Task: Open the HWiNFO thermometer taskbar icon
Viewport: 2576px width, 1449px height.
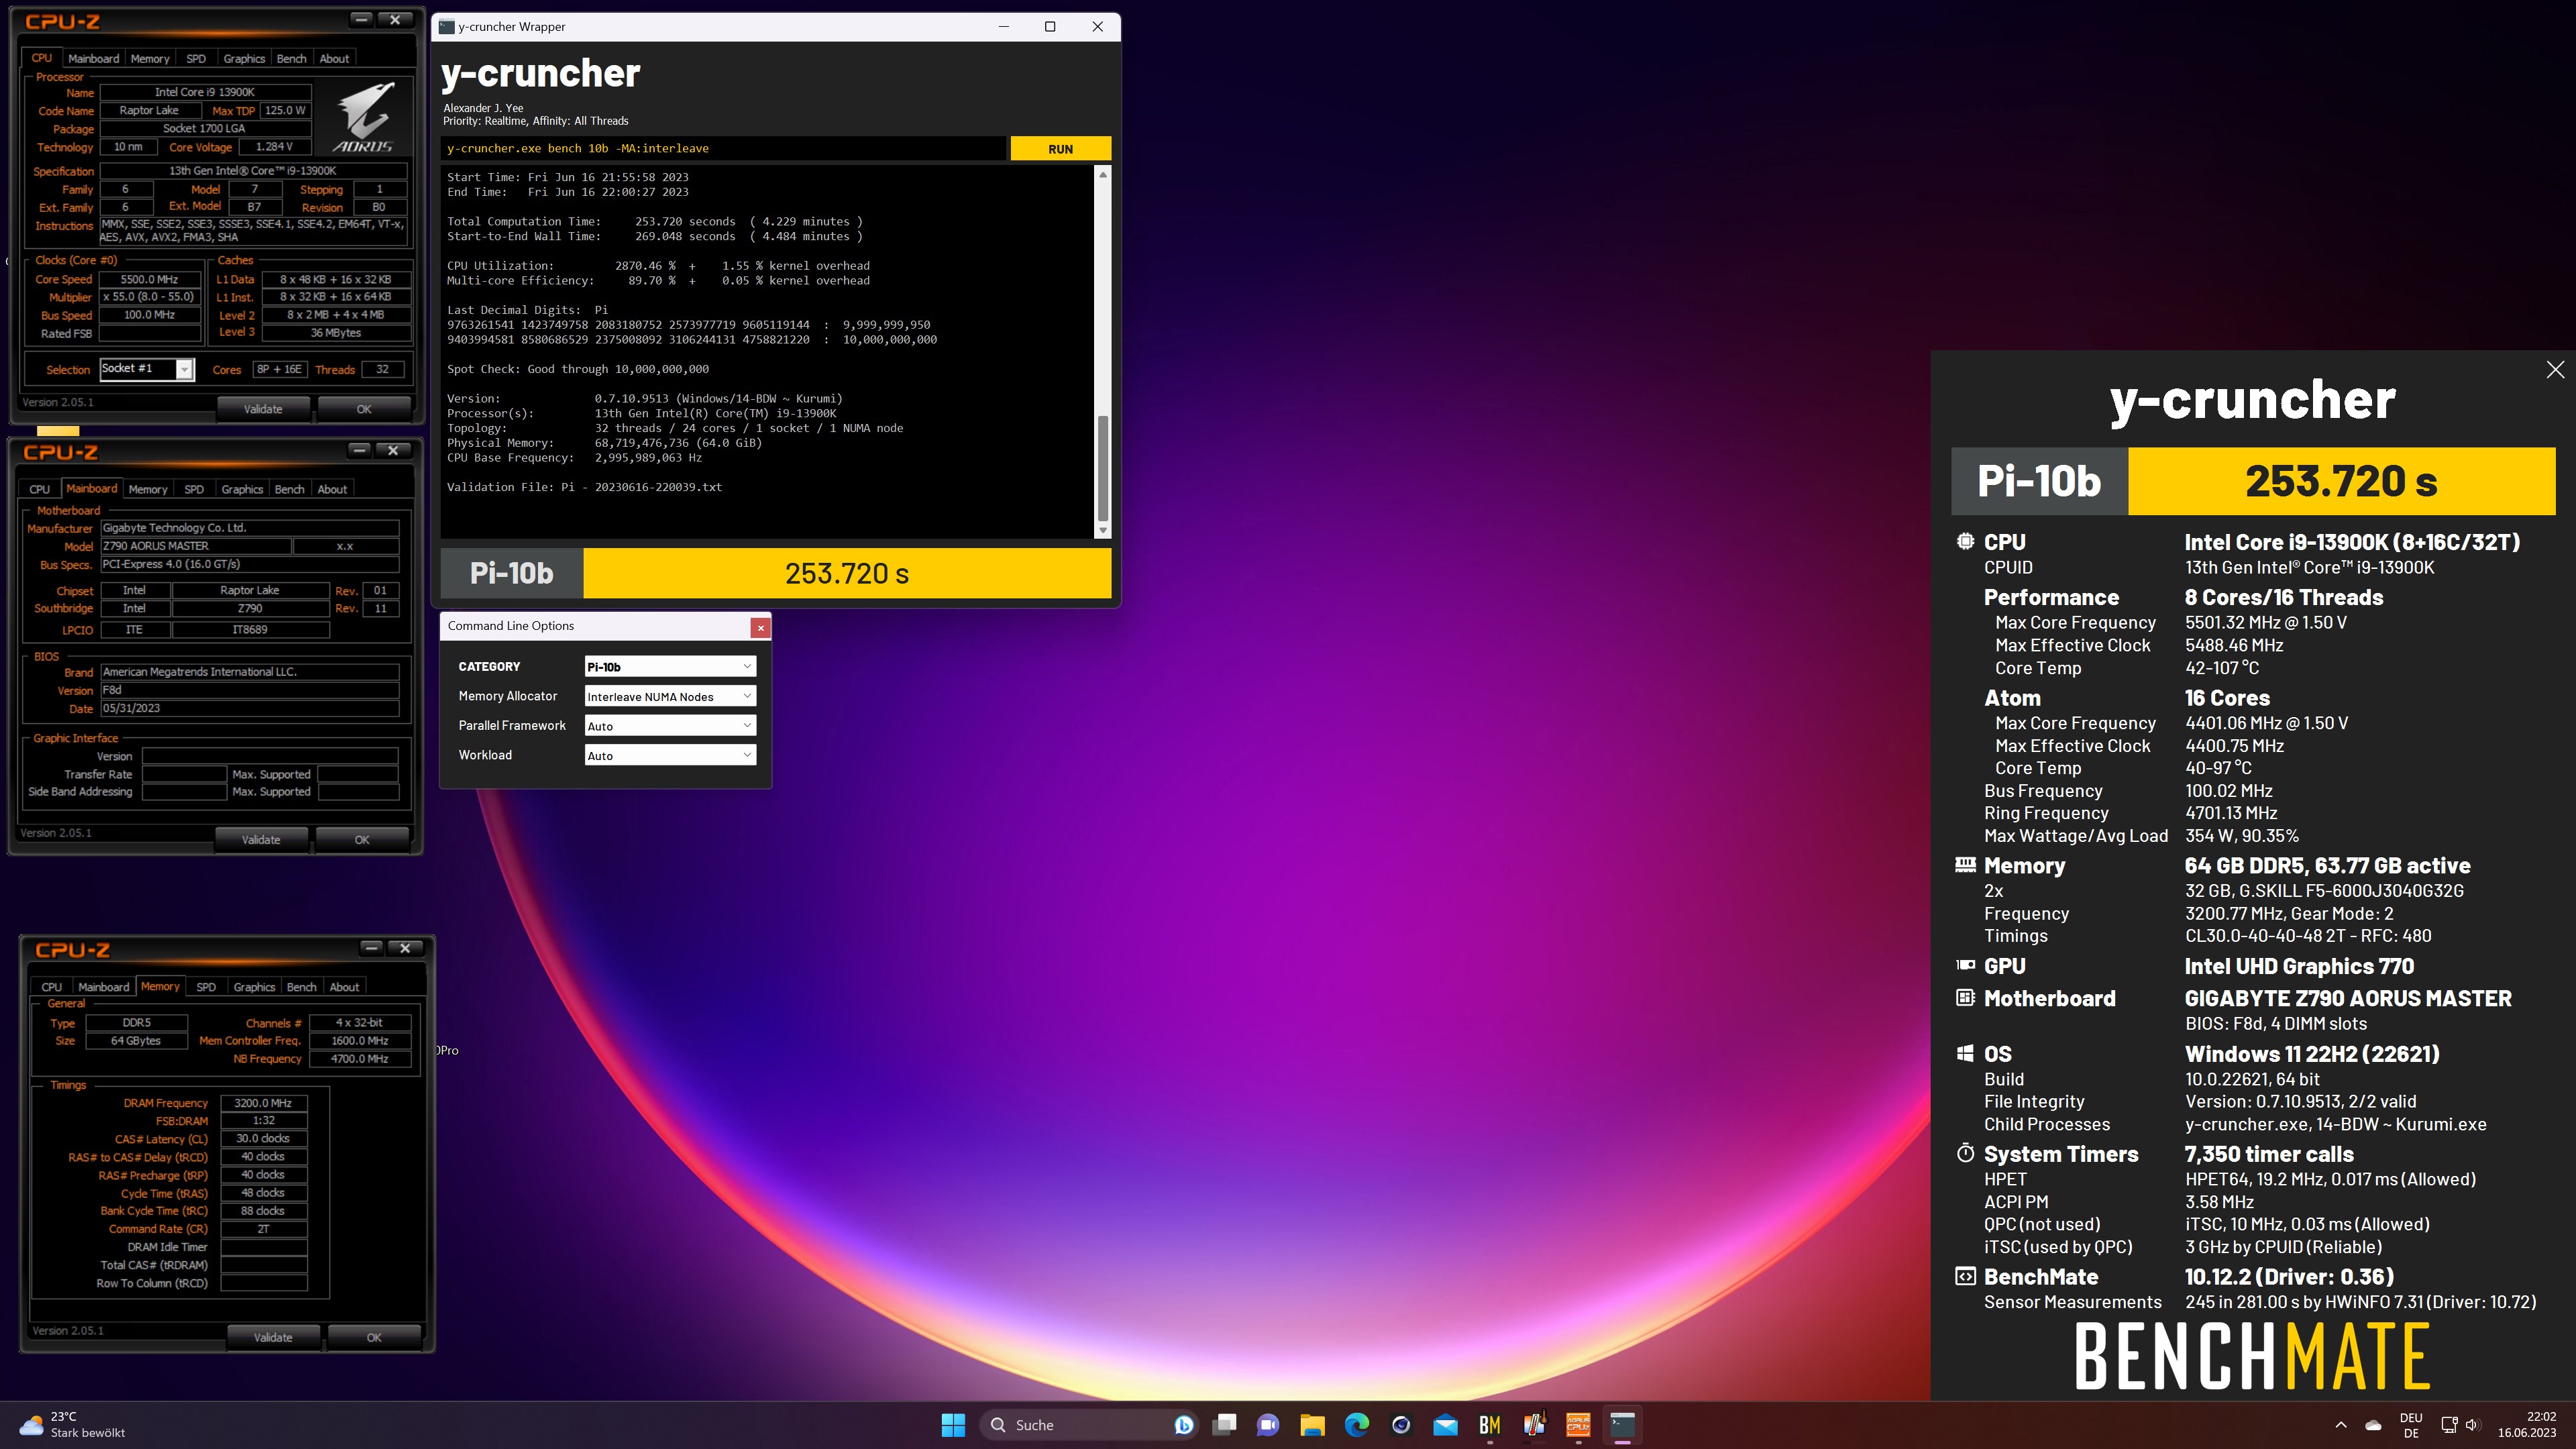Action: point(1534,1425)
